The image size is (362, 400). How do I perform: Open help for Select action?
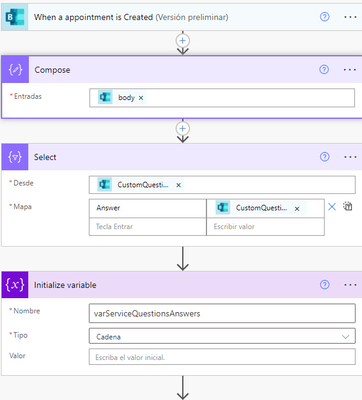pos(324,157)
